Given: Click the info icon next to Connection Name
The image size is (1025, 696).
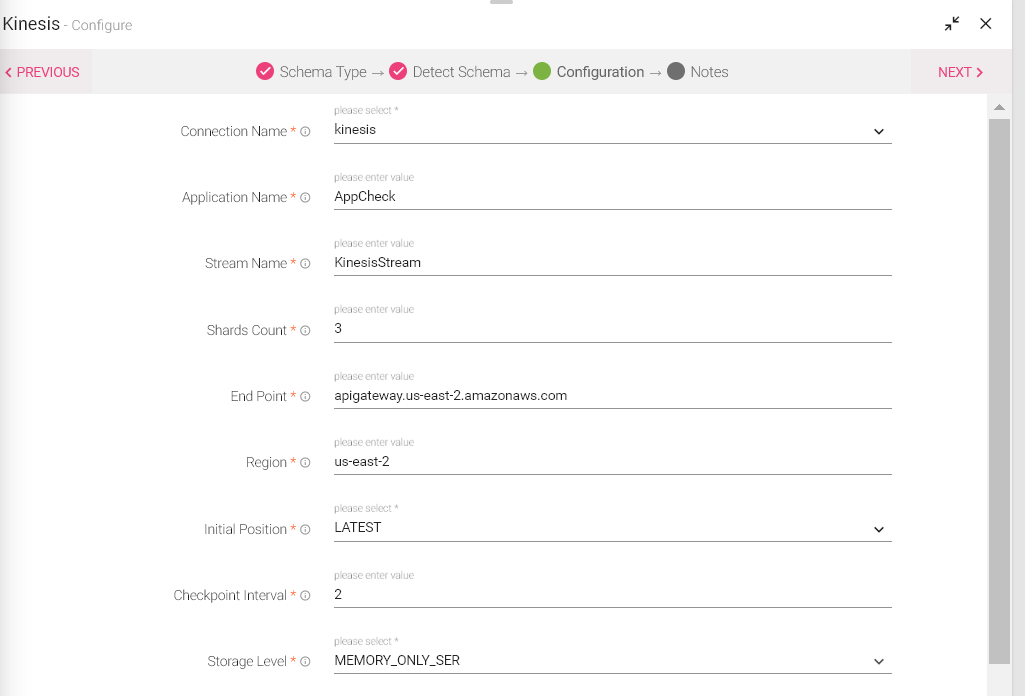Looking at the screenshot, I should (306, 132).
